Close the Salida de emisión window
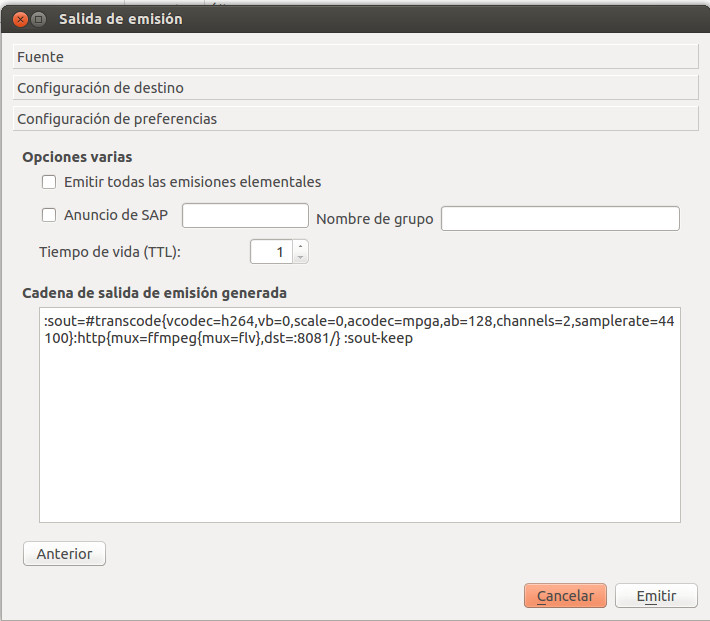This screenshot has height=621, width=710. click(20, 19)
